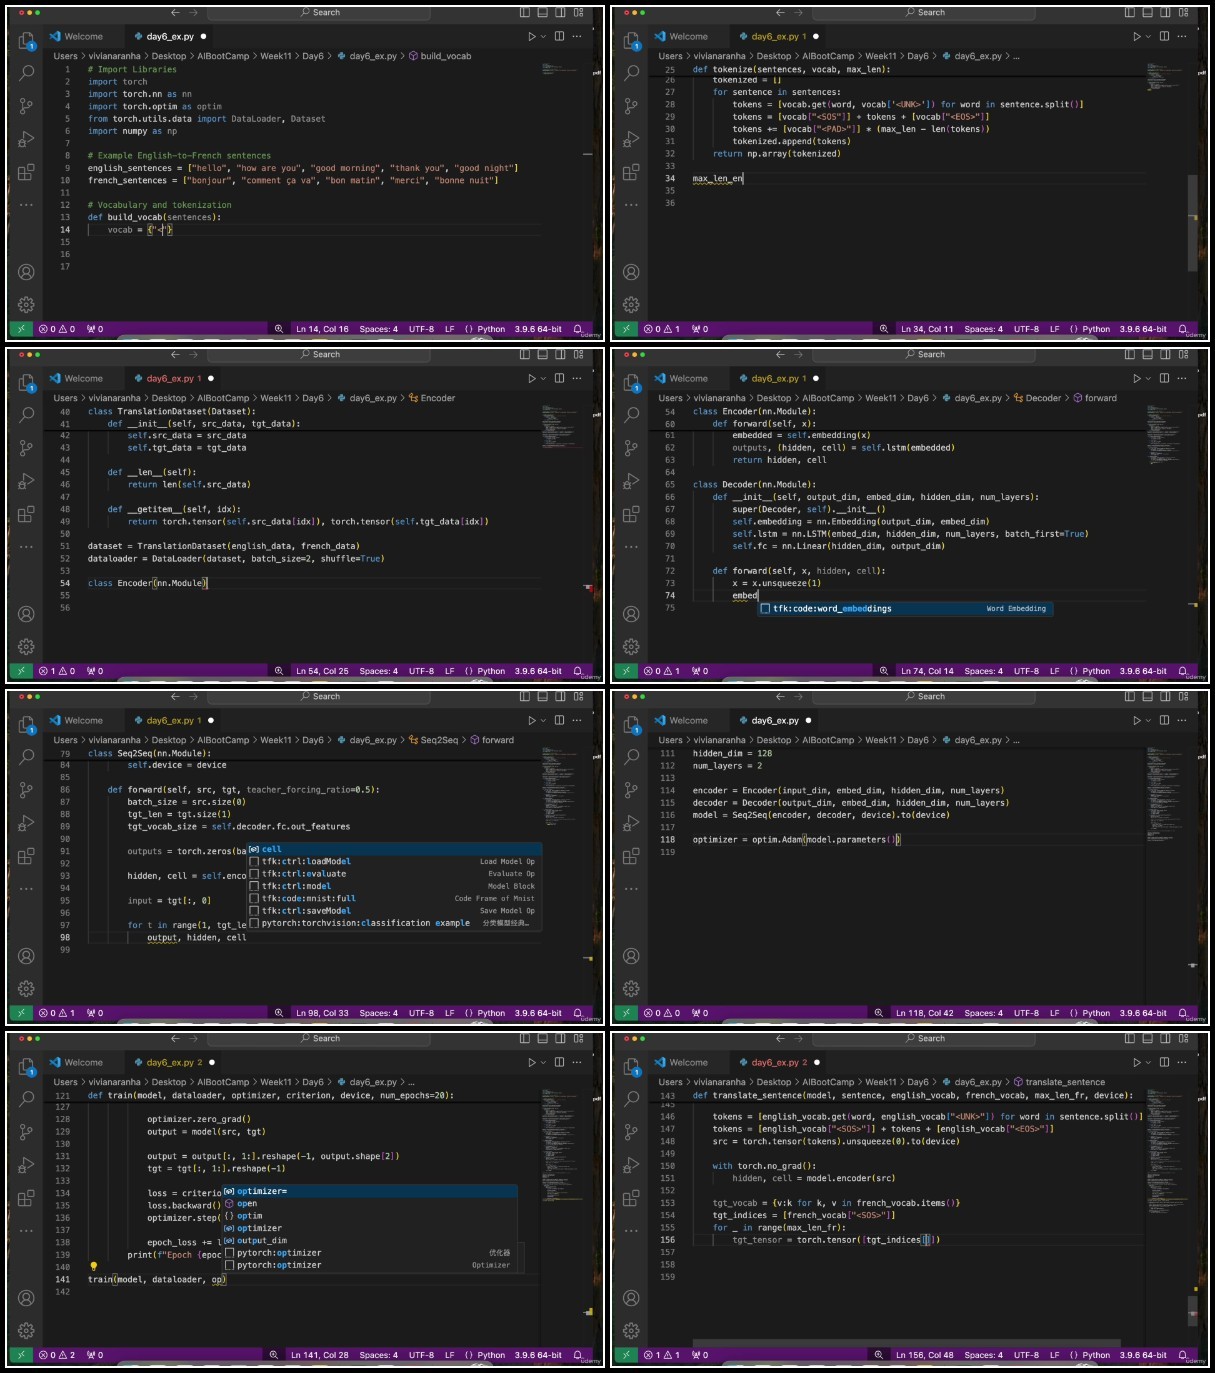Accept tfk:code:word_embeddings suggestion
The height and width of the screenshot is (1373, 1215).
905,608
